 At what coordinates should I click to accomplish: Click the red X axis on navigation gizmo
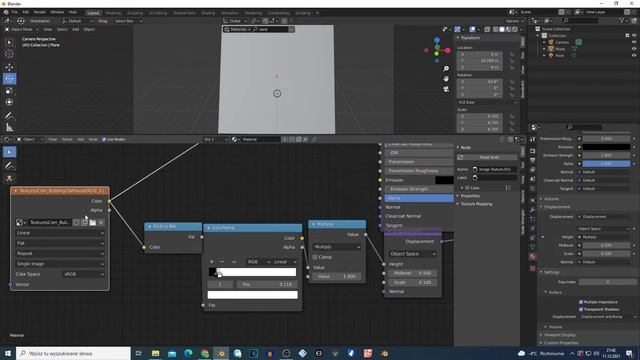click(448, 50)
